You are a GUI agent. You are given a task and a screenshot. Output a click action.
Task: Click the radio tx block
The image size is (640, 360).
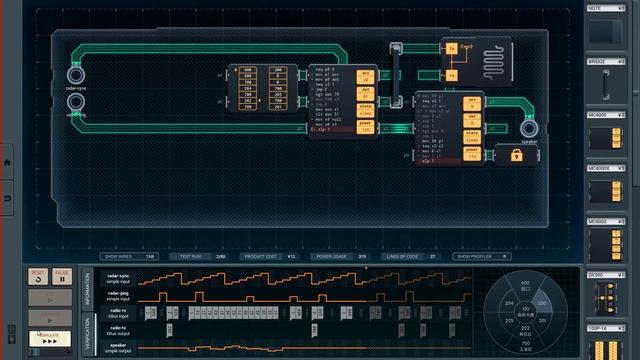pyautogui.click(x=451, y=49)
